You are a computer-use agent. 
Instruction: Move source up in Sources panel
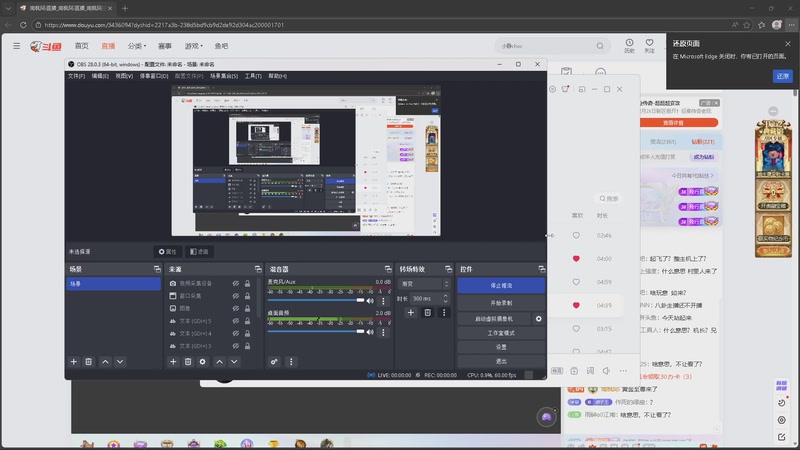219,362
